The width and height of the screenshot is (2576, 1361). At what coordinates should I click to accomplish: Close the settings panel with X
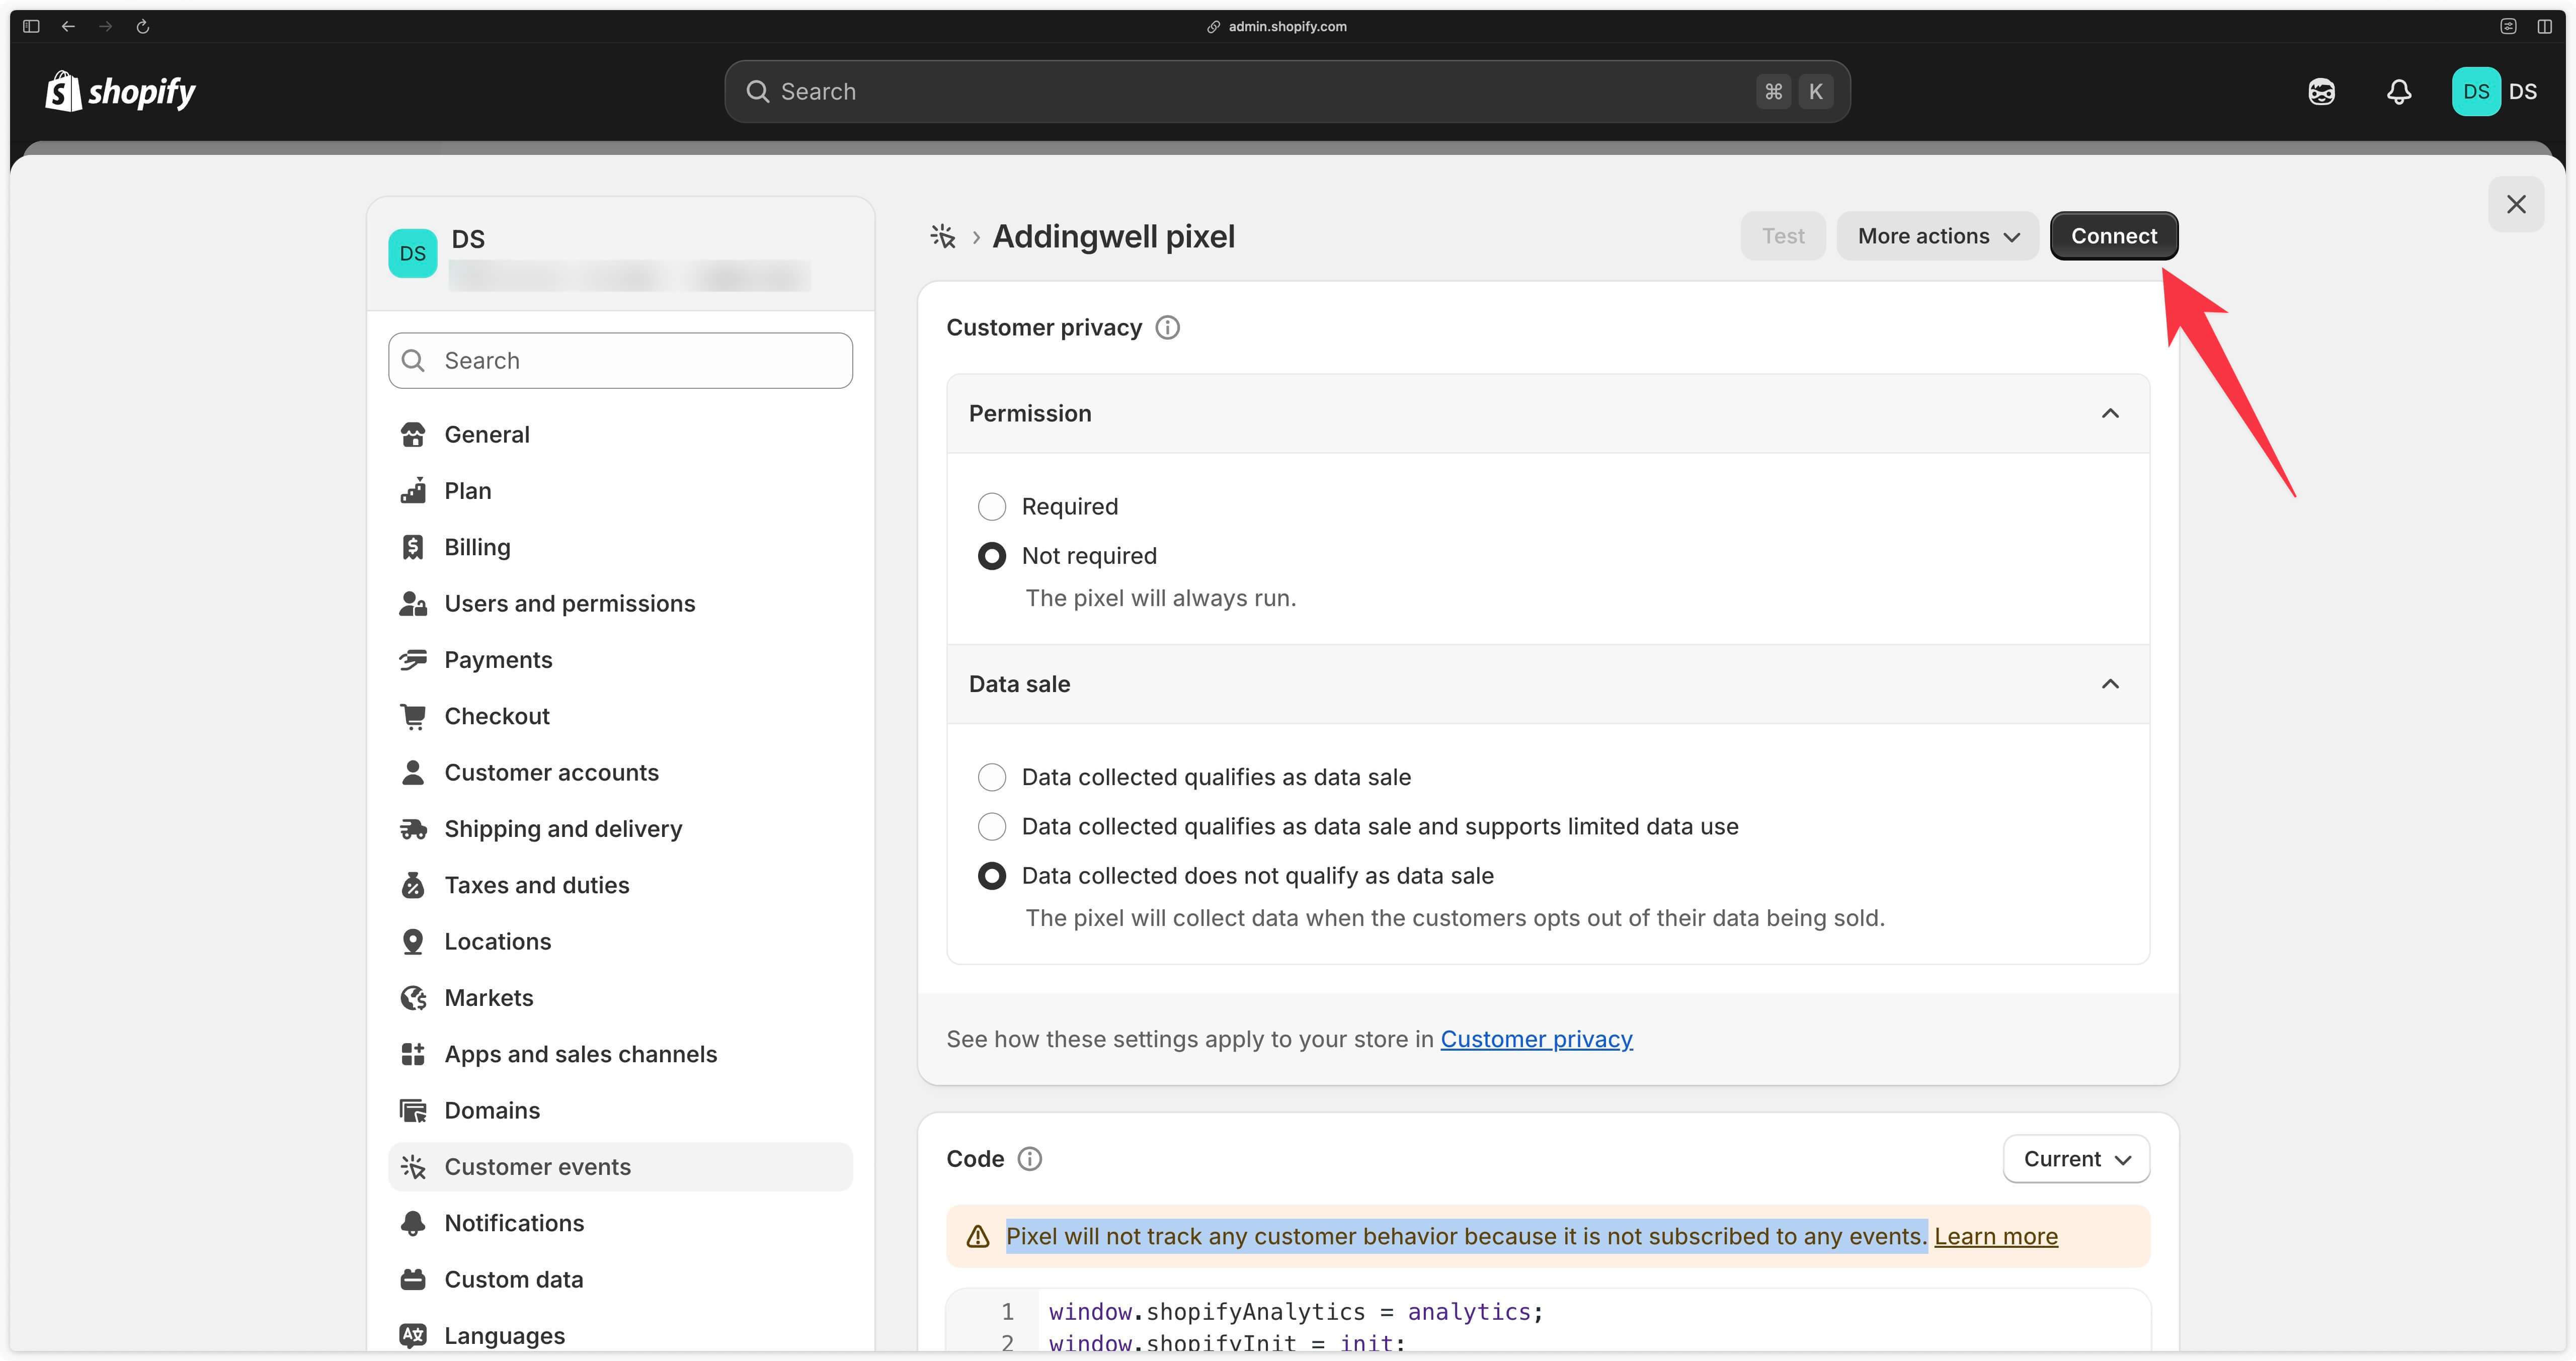pyautogui.click(x=2516, y=204)
